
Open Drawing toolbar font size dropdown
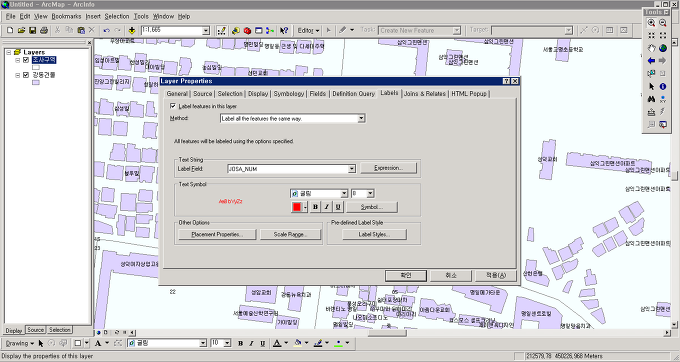tap(227, 343)
